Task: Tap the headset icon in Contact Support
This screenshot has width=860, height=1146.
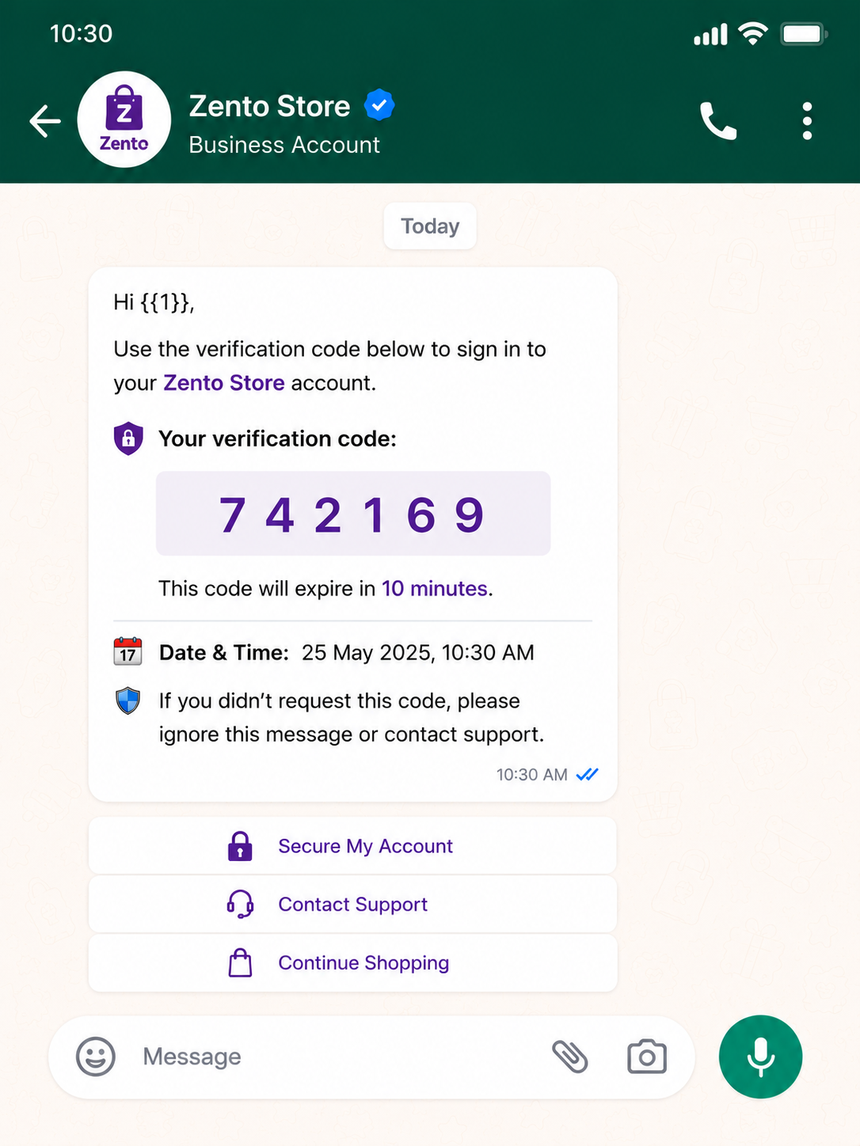Action: [x=240, y=904]
